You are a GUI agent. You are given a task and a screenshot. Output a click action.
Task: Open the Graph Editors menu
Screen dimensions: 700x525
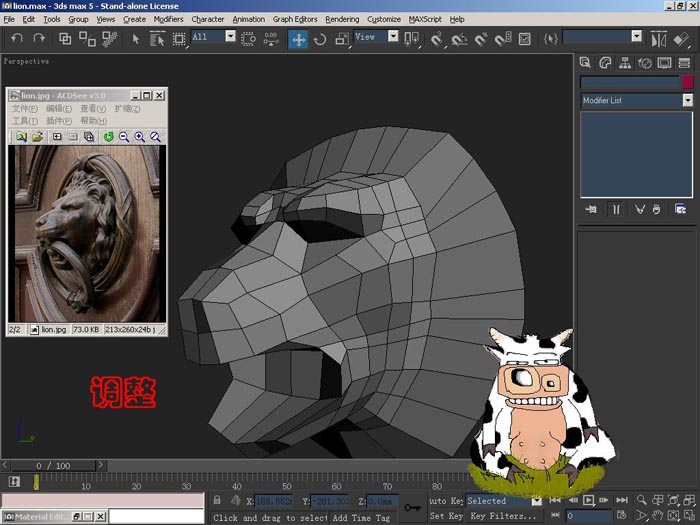pos(295,19)
